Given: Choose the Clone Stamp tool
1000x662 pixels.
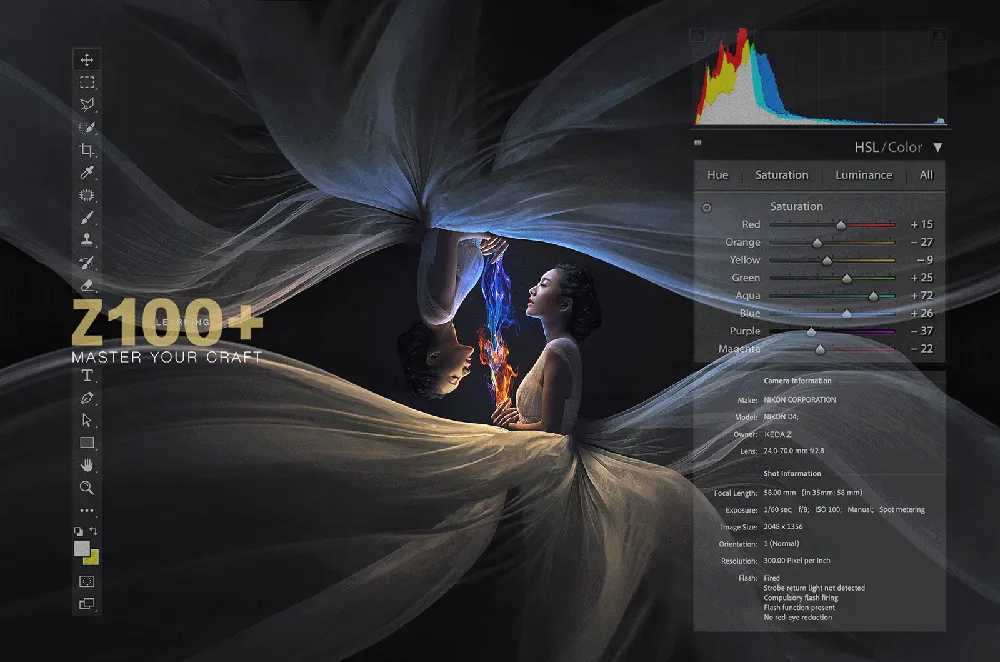Looking at the screenshot, I should pos(87,240).
